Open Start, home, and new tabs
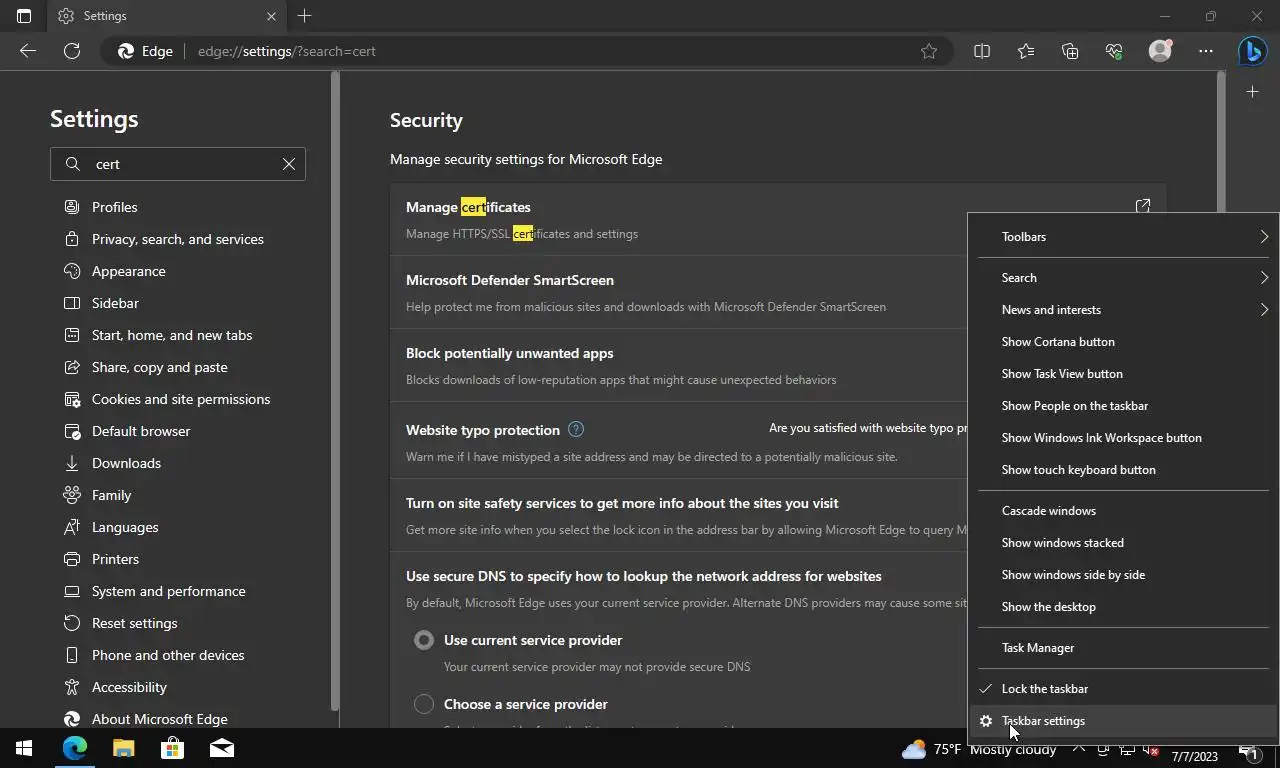 pyautogui.click(x=172, y=335)
